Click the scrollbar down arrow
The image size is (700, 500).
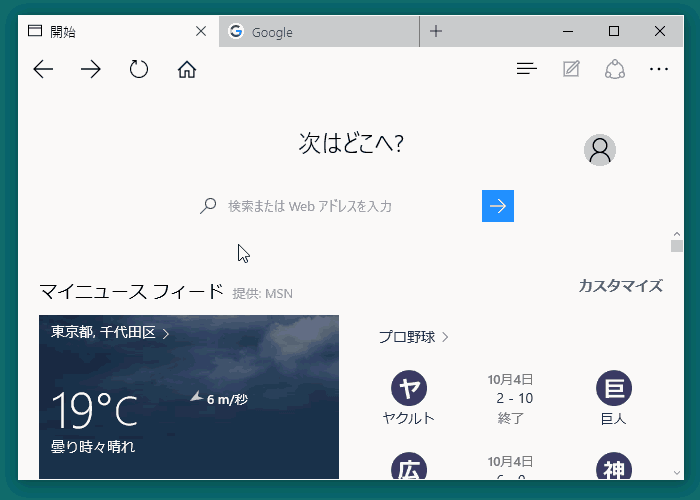pyautogui.click(x=677, y=473)
